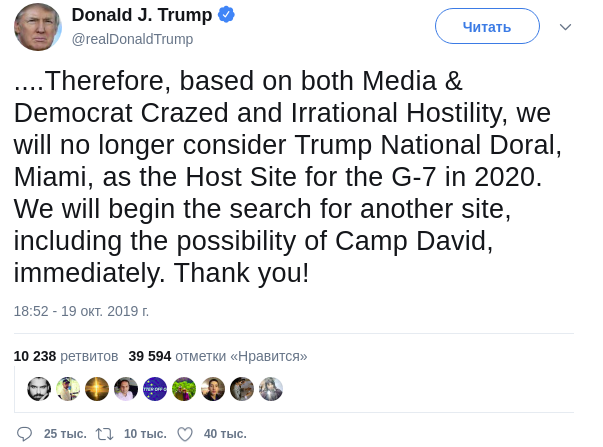The image size is (603, 447).
Task: Open the tweet author's profile picture
Action: tap(39, 27)
